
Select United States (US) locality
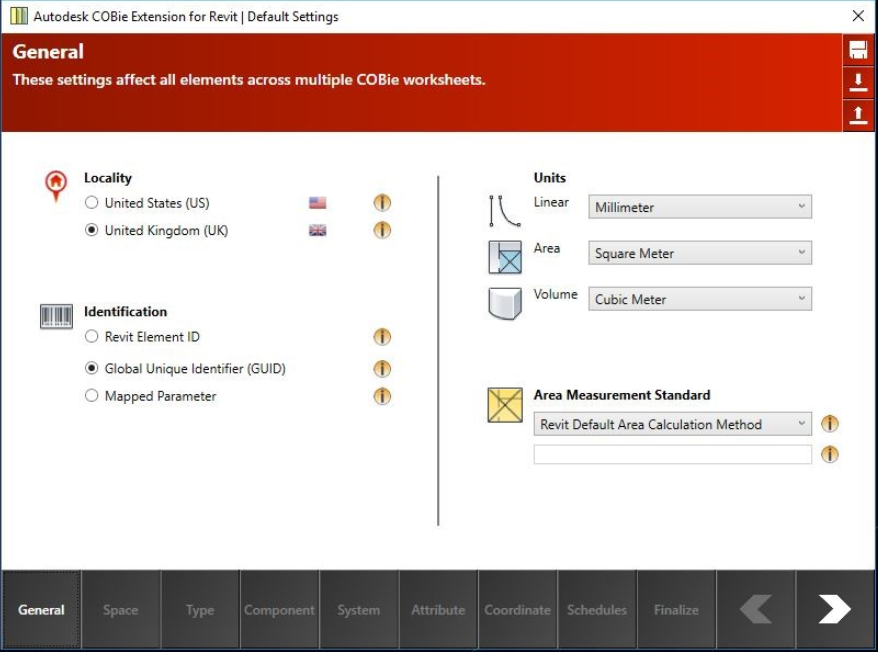pos(93,203)
